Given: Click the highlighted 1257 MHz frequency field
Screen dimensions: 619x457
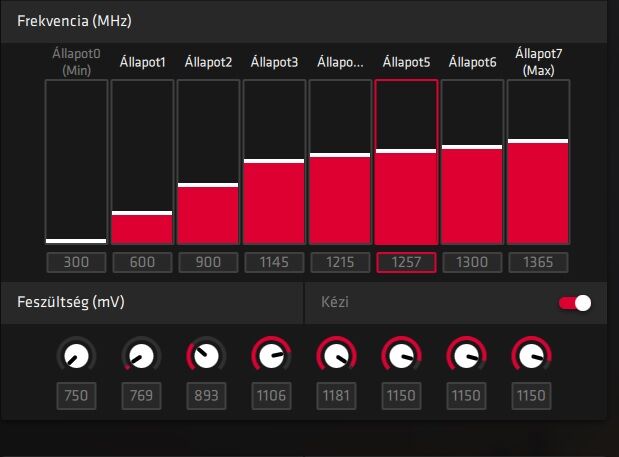Looking at the screenshot, I should click(x=406, y=262).
